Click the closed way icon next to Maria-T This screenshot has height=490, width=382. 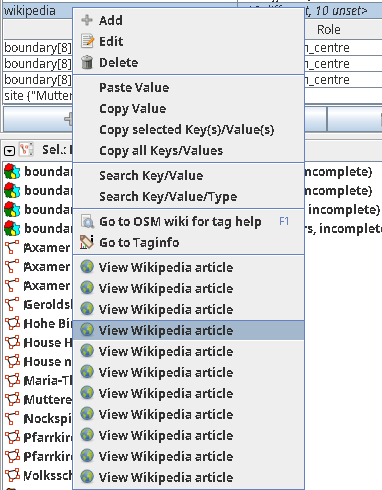[x=12, y=380]
